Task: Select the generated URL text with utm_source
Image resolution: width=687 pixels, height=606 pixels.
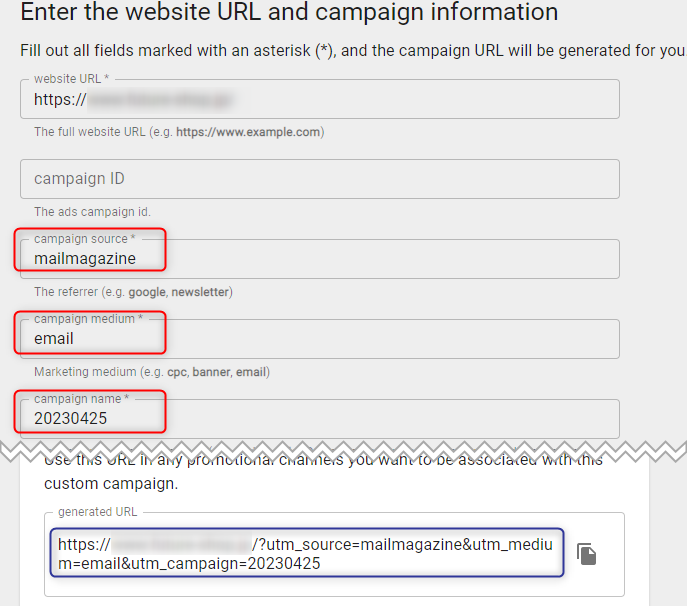Action: click(x=307, y=553)
